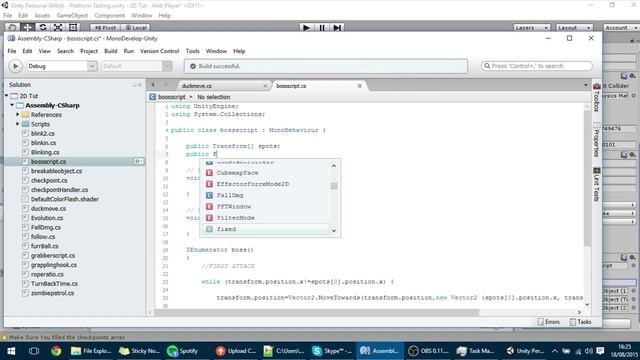The height and width of the screenshot is (360, 640).
Task: Select the Unity Hand tool
Action: point(12,27)
